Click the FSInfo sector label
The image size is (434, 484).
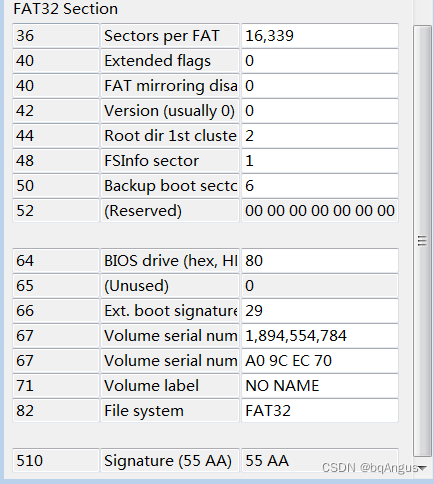170,161
